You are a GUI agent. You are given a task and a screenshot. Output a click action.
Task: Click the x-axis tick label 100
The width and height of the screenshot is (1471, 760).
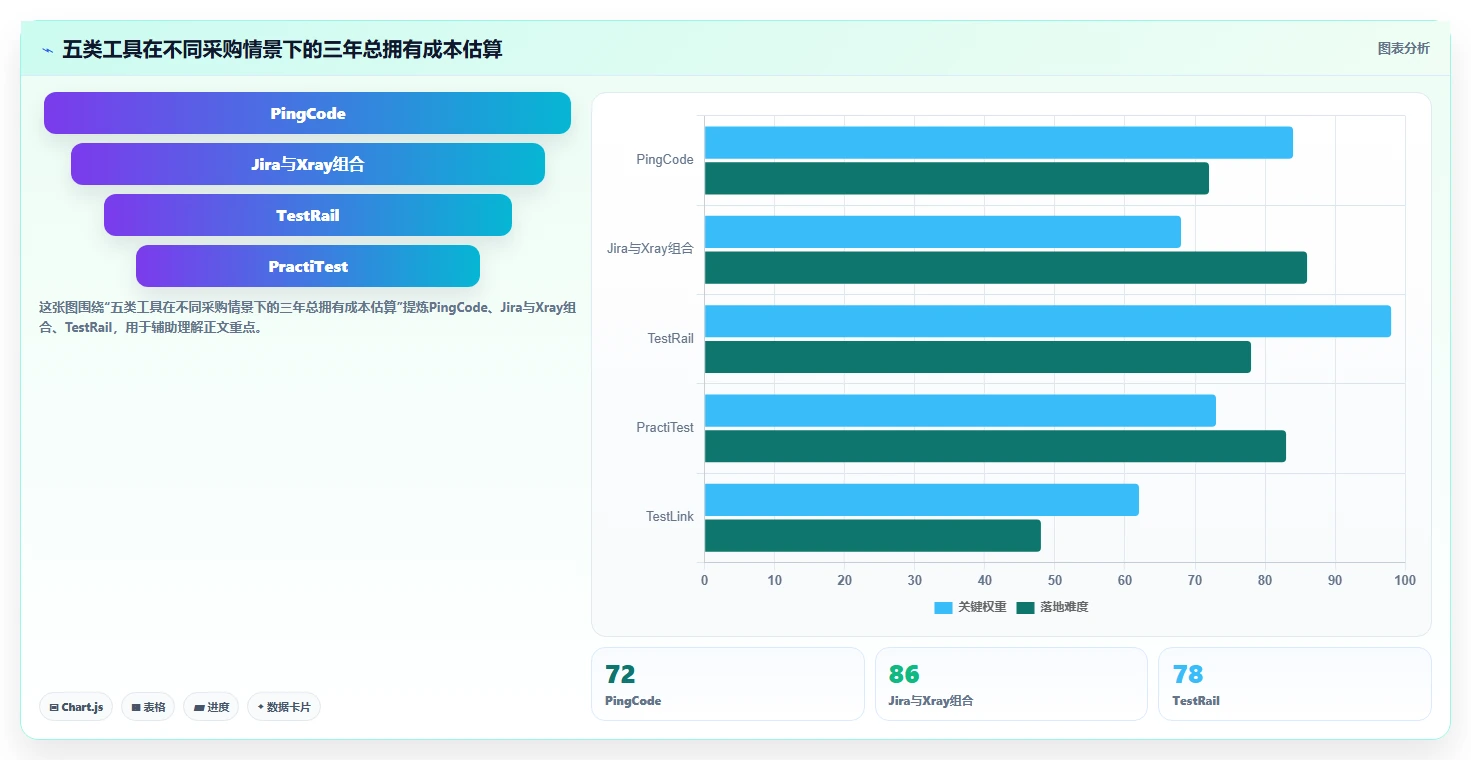[x=1405, y=580]
